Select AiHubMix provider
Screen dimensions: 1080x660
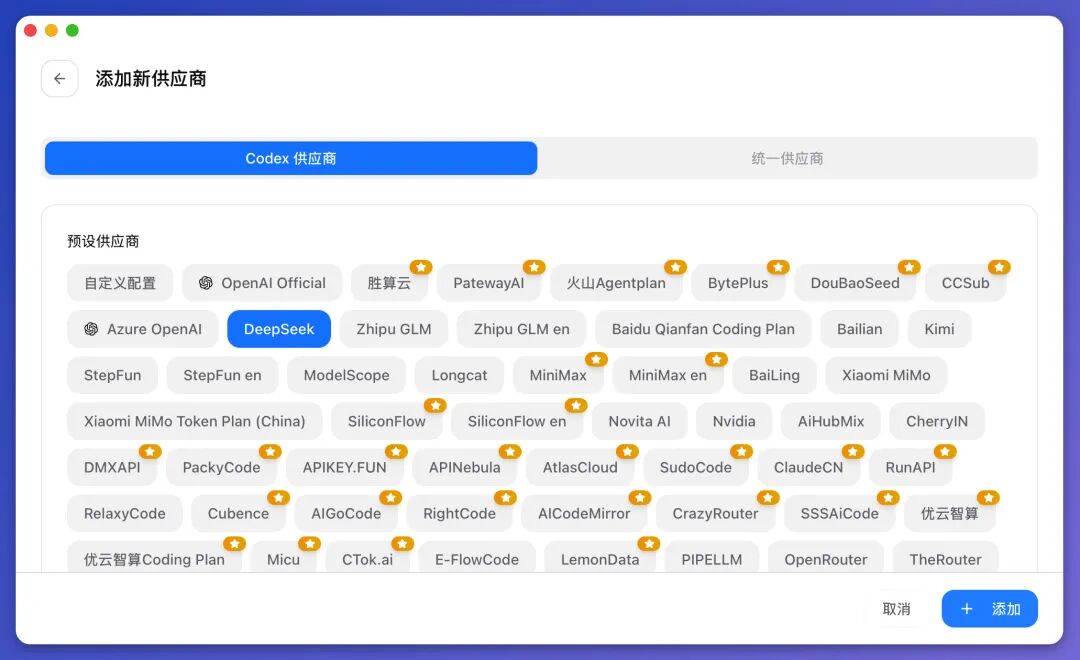tap(831, 422)
